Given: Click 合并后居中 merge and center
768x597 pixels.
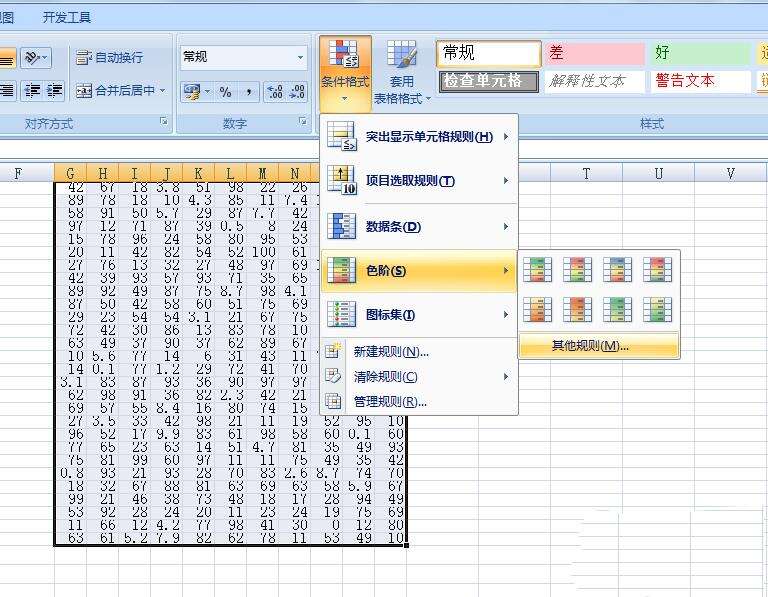Looking at the screenshot, I should (x=115, y=91).
